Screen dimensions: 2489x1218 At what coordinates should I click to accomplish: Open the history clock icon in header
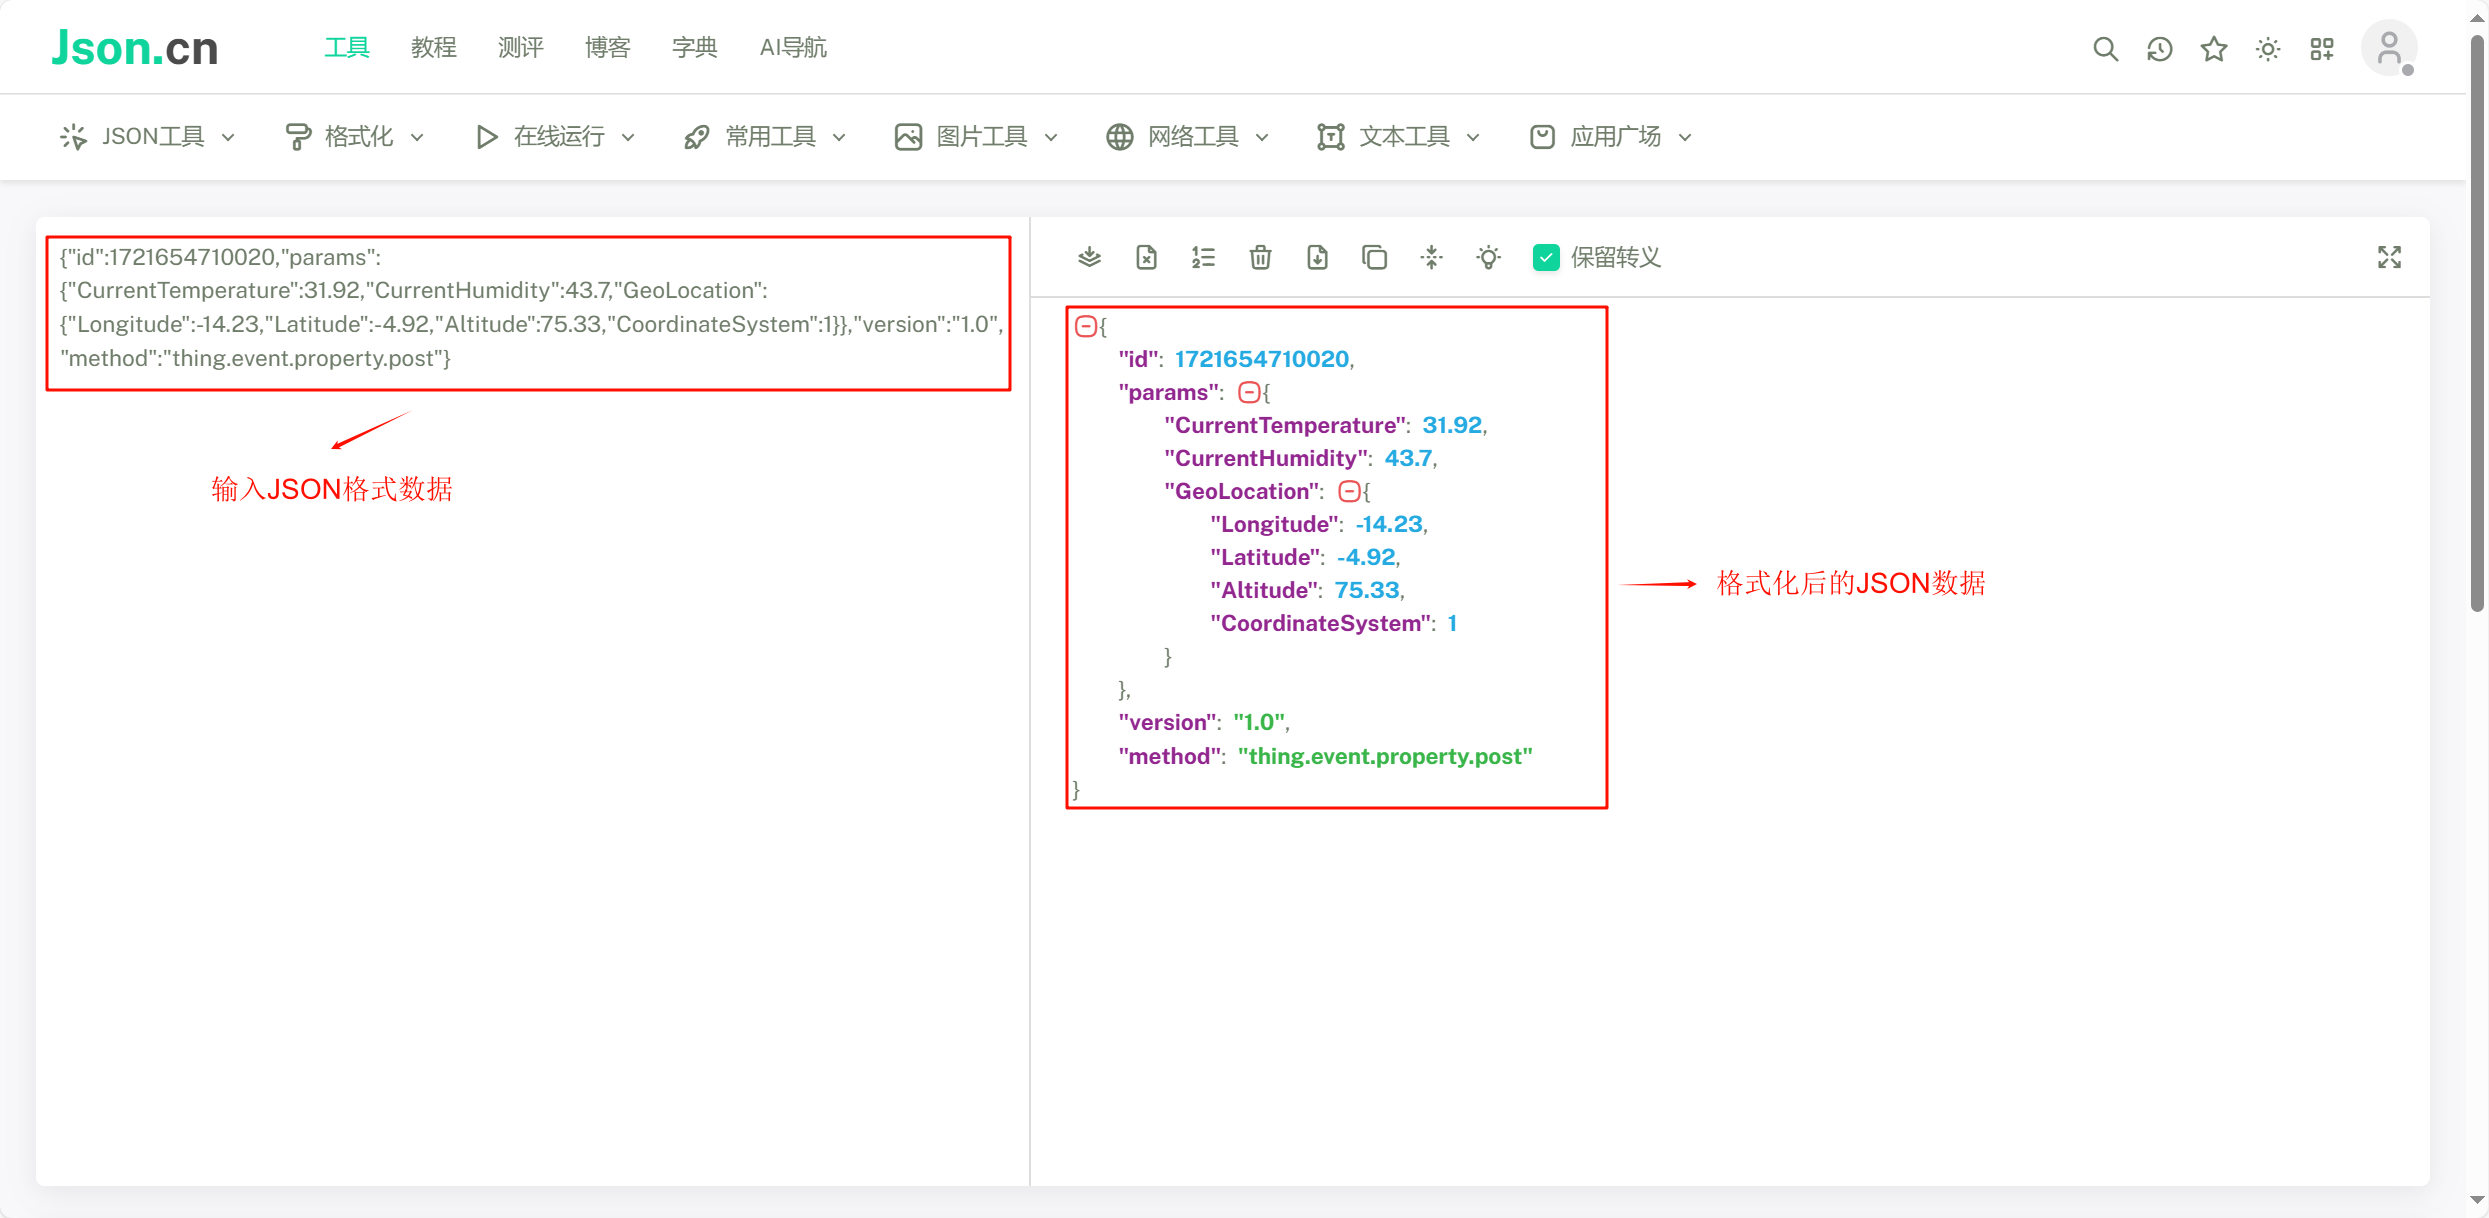point(2159,49)
